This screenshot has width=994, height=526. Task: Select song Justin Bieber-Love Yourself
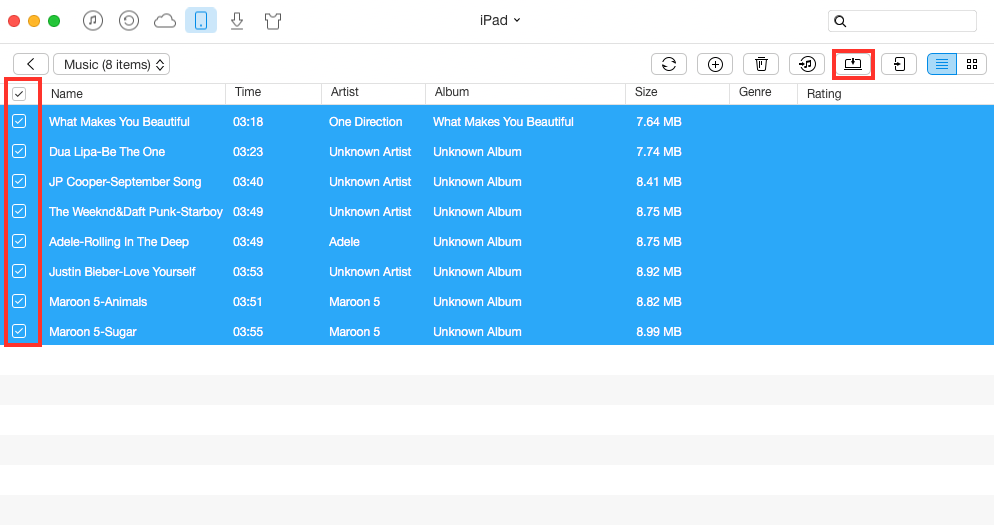(x=122, y=272)
